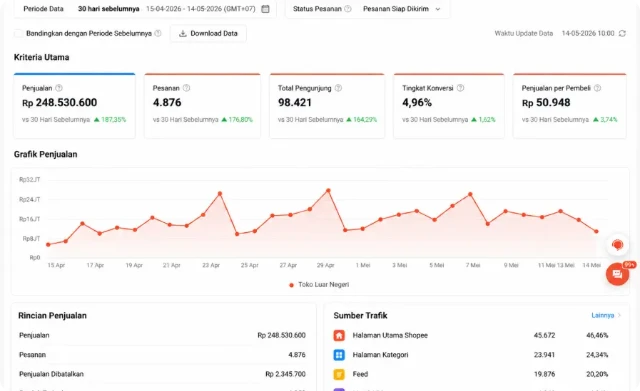Tick the Bandingkan dengan Periode Sebelumnya checkbox
Image resolution: width=640 pixels, height=391 pixels.
(x=18, y=33)
